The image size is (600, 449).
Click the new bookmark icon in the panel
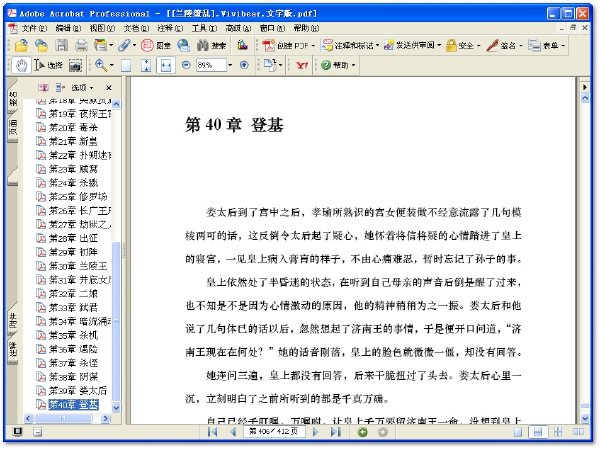coord(43,88)
